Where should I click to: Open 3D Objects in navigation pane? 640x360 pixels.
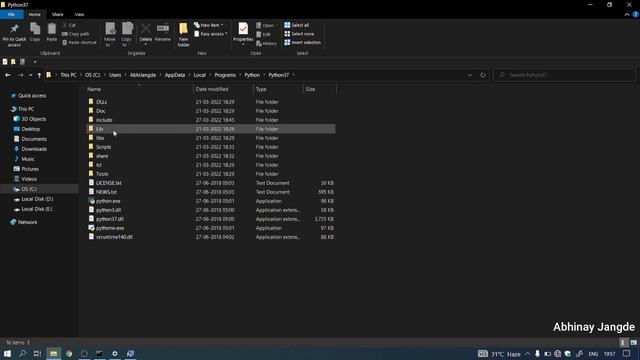[33, 119]
